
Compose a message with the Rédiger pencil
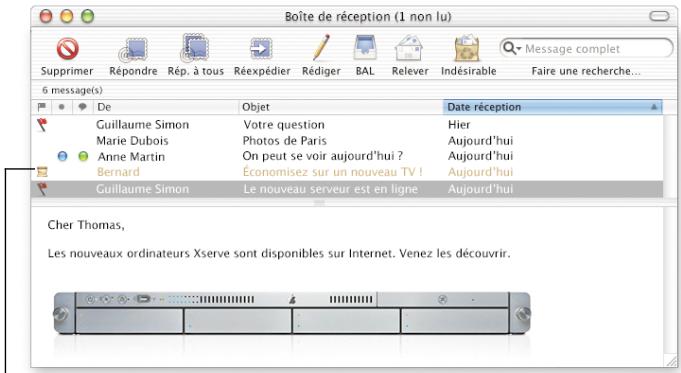click(x=321, y=47)
